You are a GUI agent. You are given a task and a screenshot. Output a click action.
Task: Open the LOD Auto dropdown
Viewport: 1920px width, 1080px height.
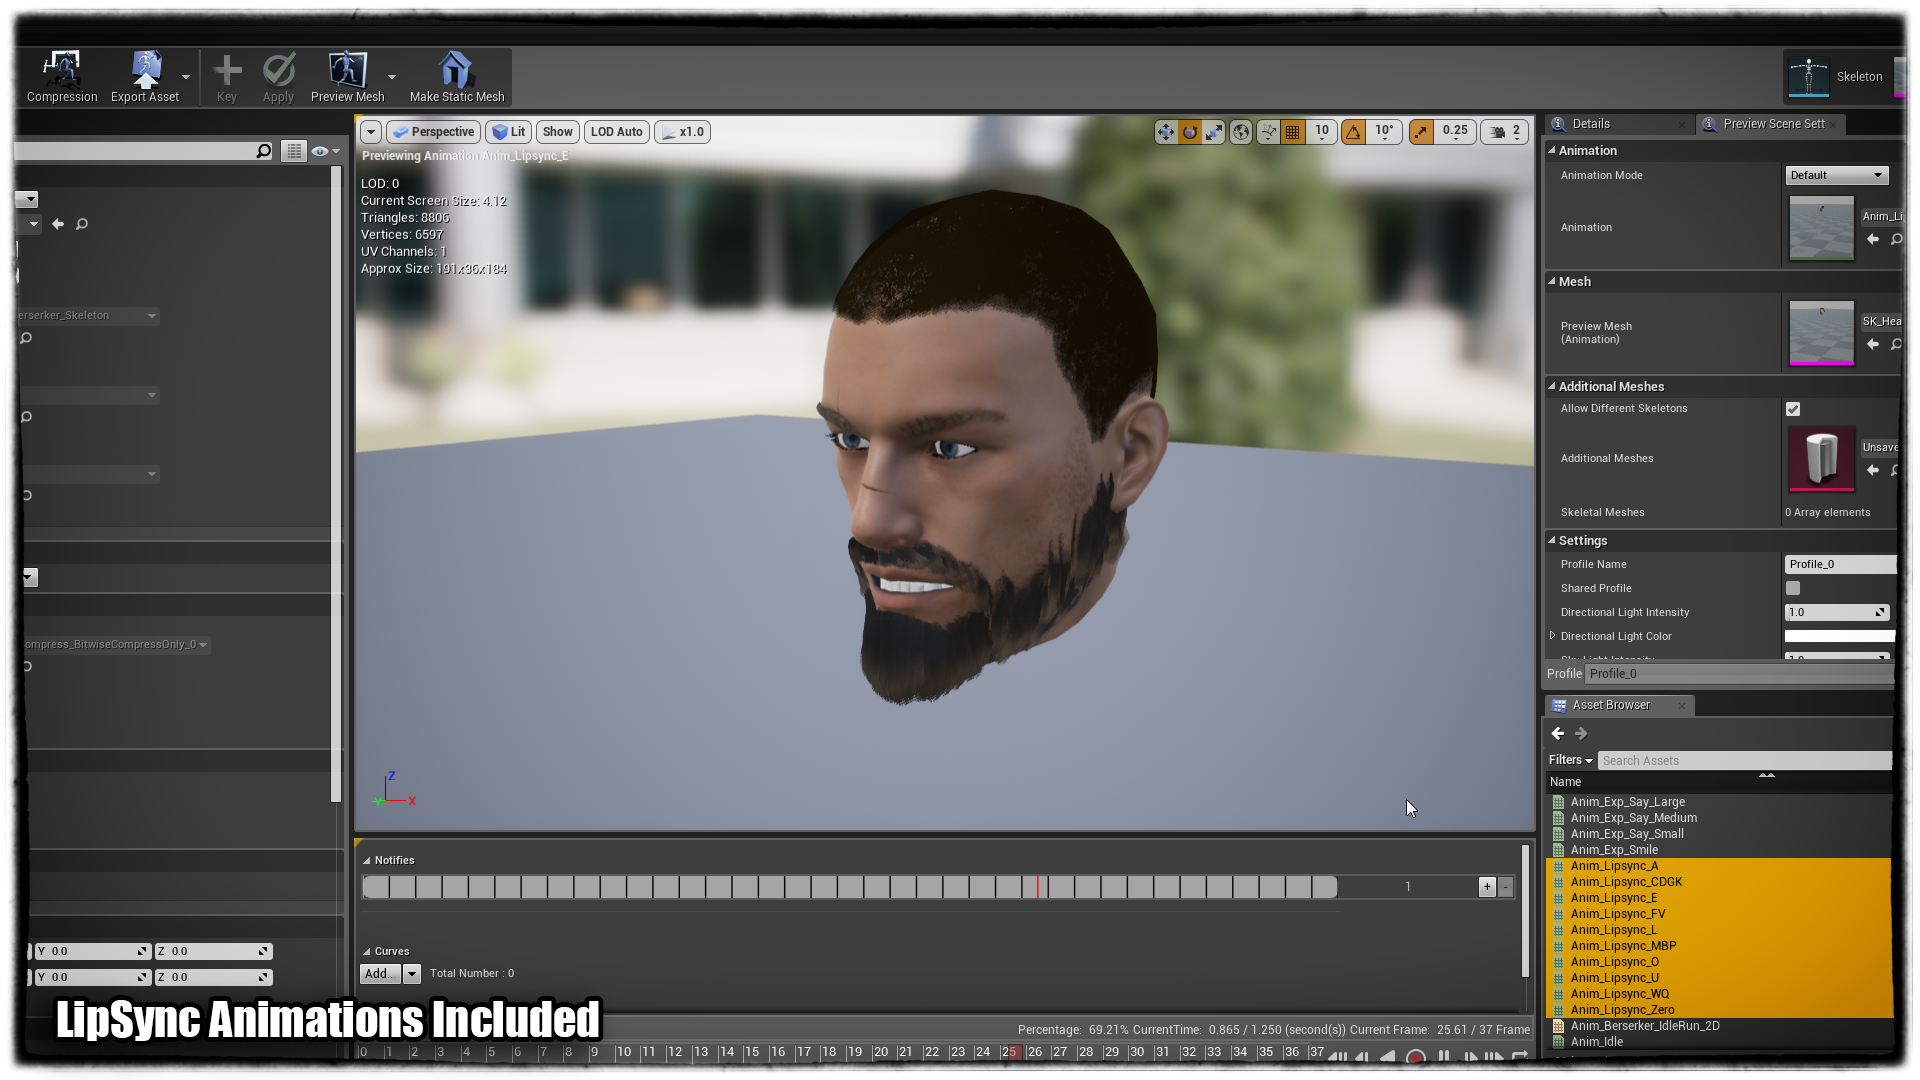pyautogui.click(x=616, y=132)
